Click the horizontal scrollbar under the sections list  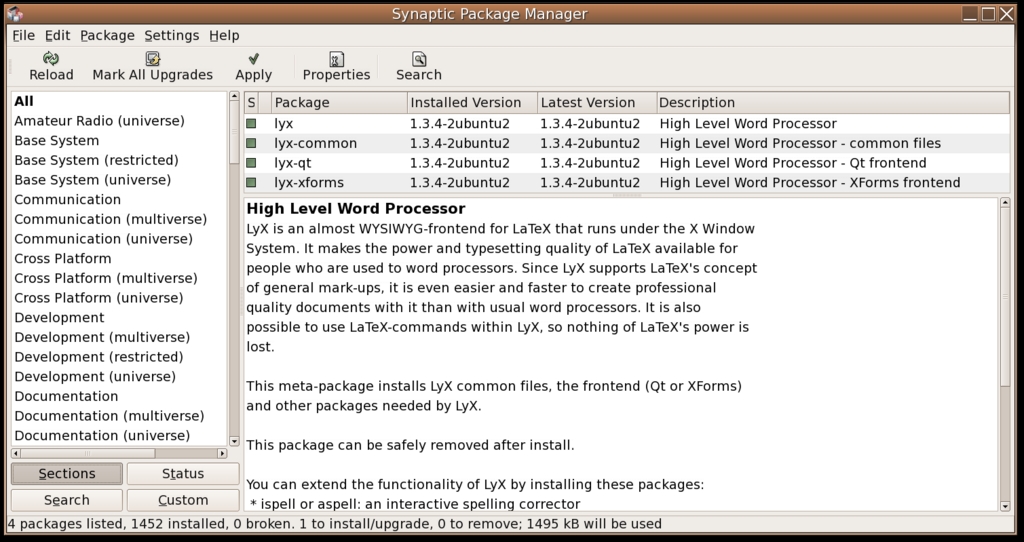[90, 452]
